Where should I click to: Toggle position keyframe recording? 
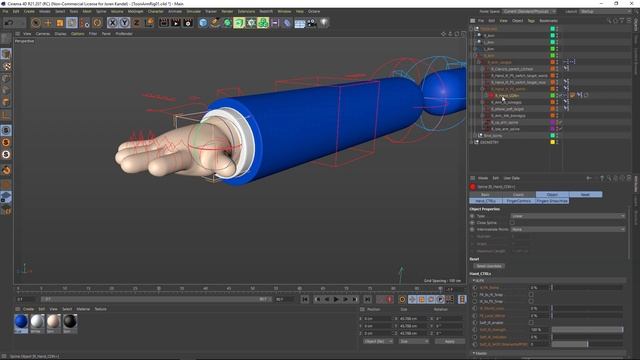coord(412,300)
